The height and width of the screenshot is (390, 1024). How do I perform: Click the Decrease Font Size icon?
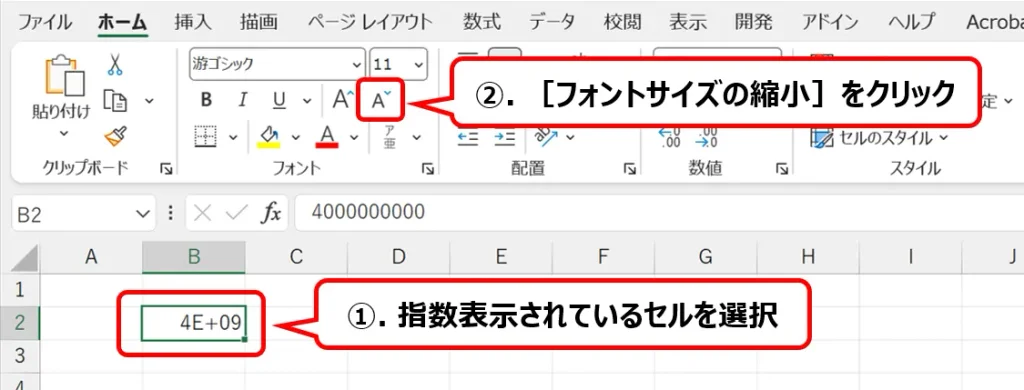381,100
